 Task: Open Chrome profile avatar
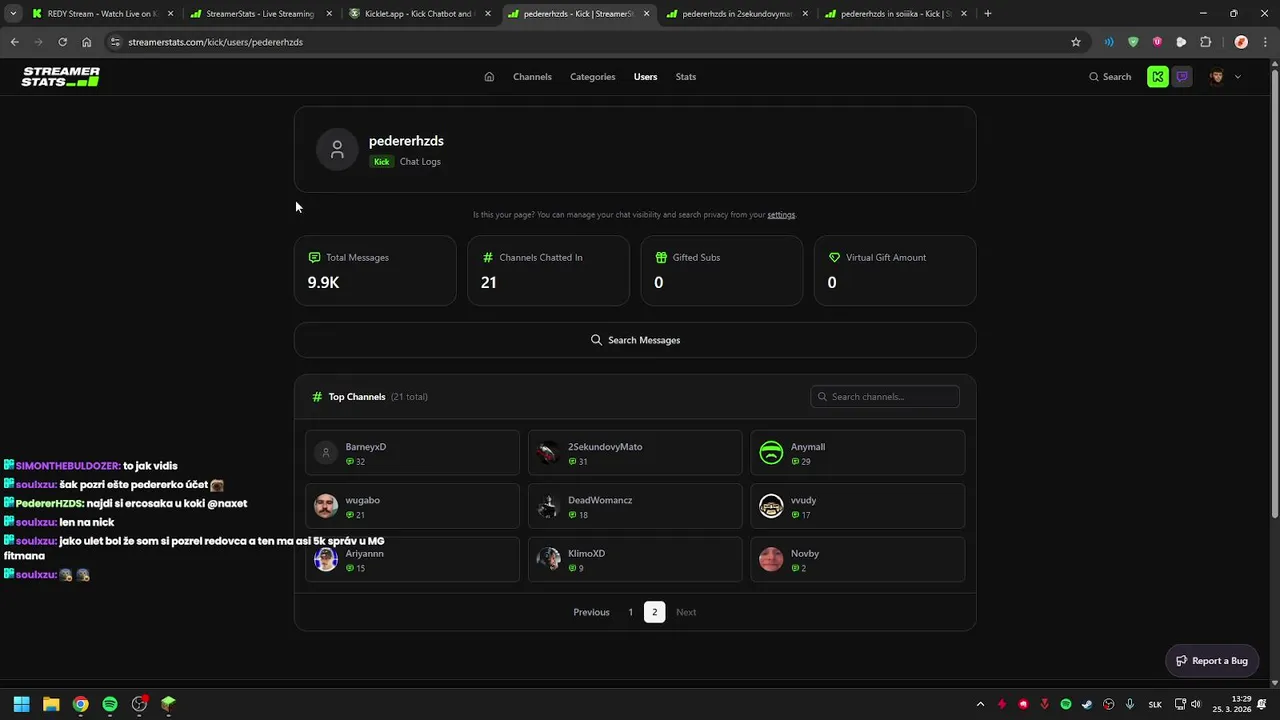point(1241,42)
